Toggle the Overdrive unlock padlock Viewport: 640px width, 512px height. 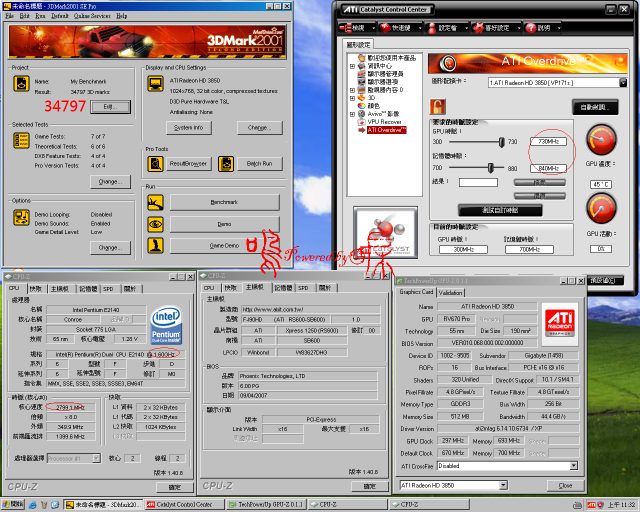pos(437,107)
